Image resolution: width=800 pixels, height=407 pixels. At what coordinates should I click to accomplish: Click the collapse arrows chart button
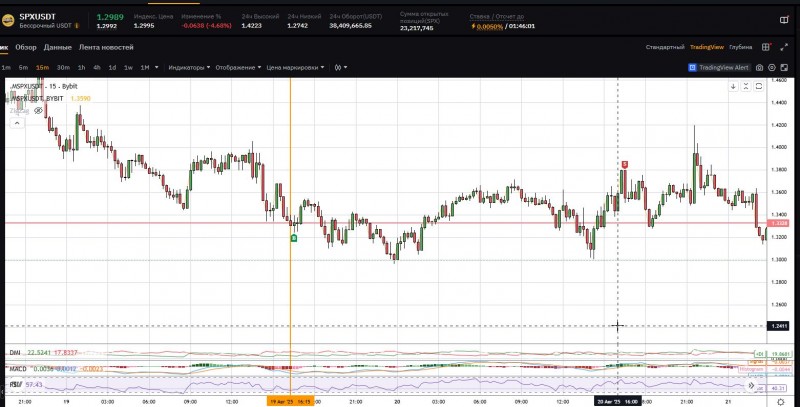click(x=746, y=86)
